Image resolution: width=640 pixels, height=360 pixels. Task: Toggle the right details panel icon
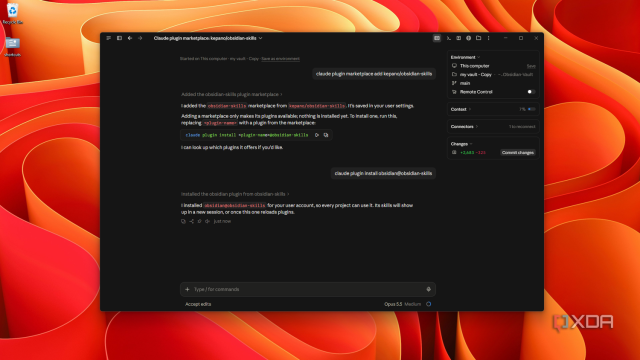pyautogui.click(x=437, y=38)
